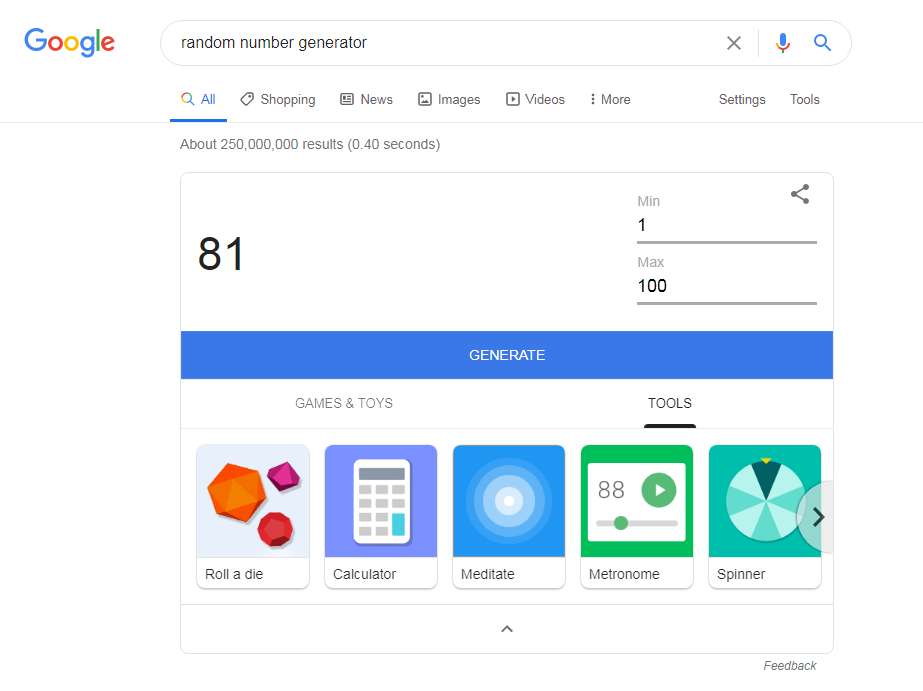Expand the More search options menu
The height and width of the screenshot is (691, 923).
[x=610, y=100]
